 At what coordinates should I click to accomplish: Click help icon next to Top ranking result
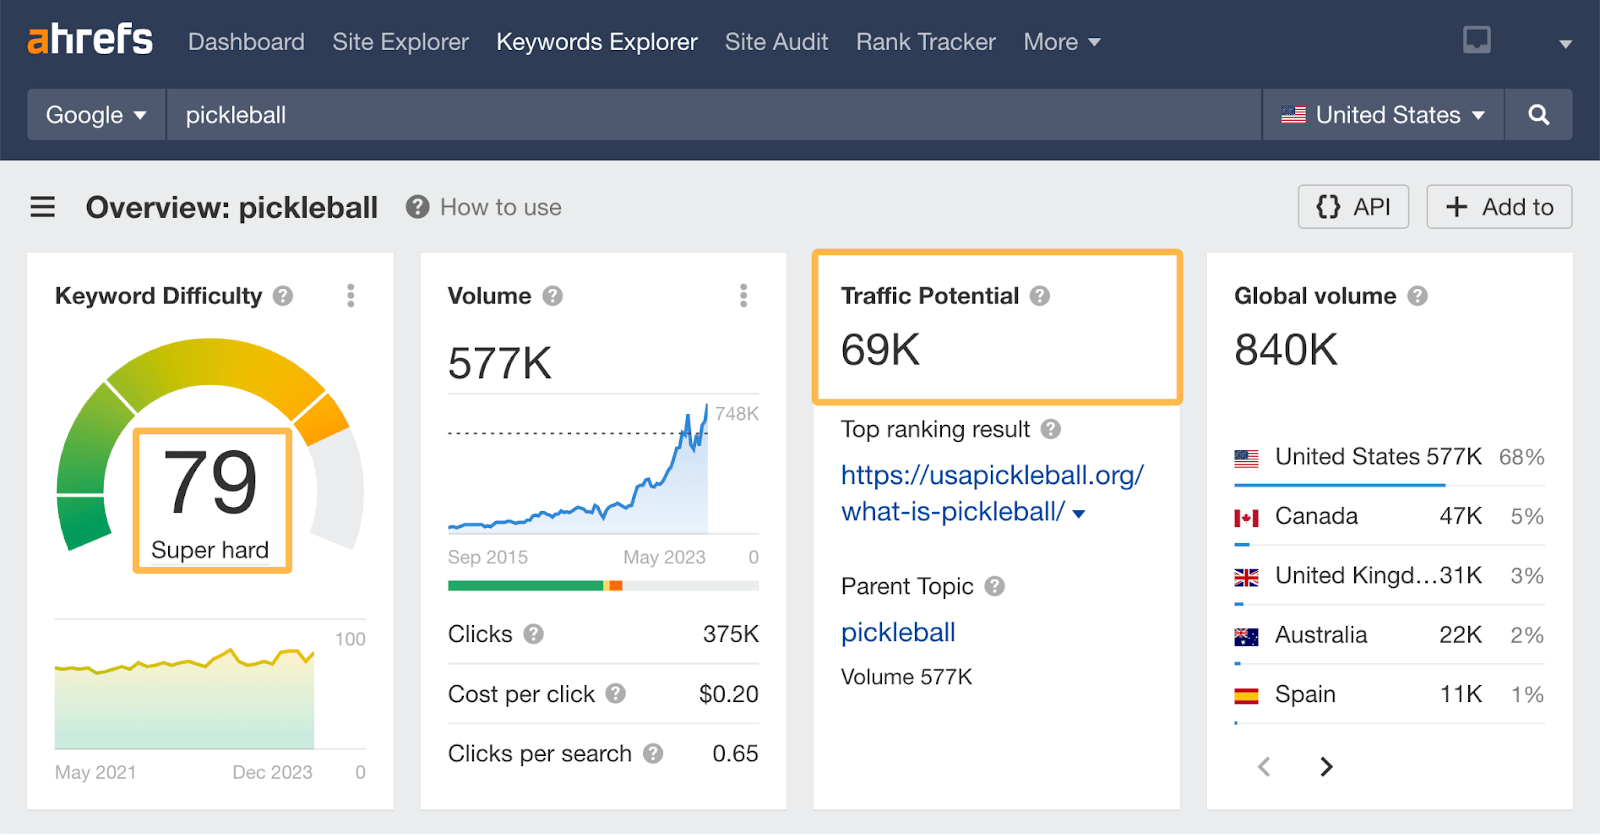pos(1050,429)
